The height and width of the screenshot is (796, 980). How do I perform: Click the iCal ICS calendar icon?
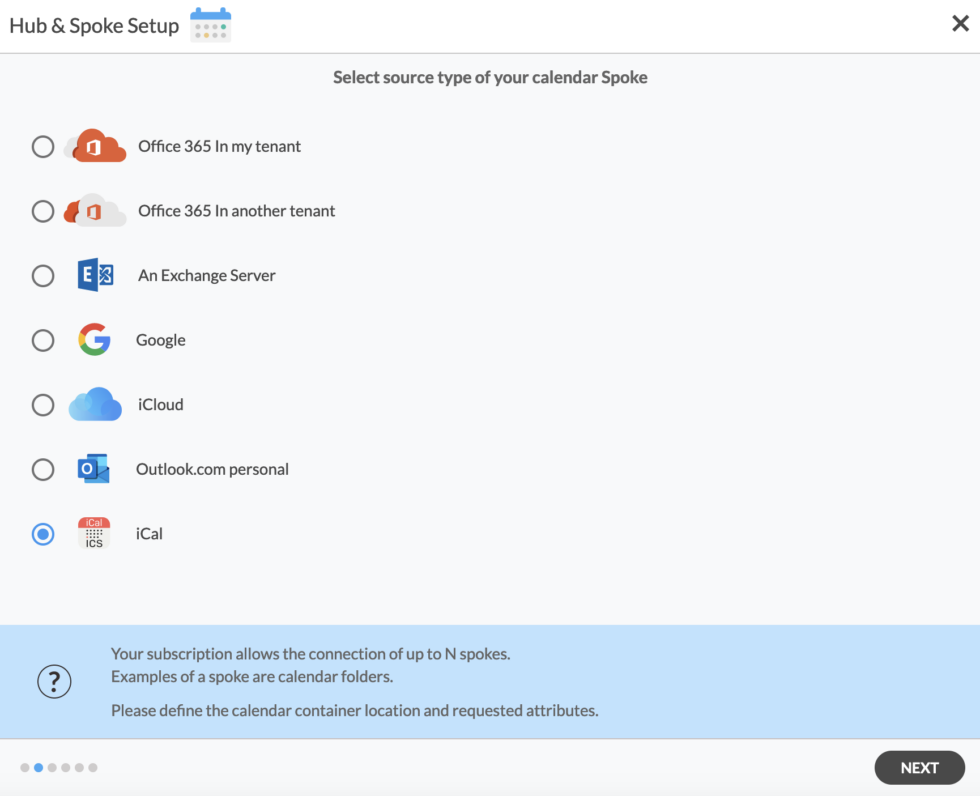pos(93,533)
